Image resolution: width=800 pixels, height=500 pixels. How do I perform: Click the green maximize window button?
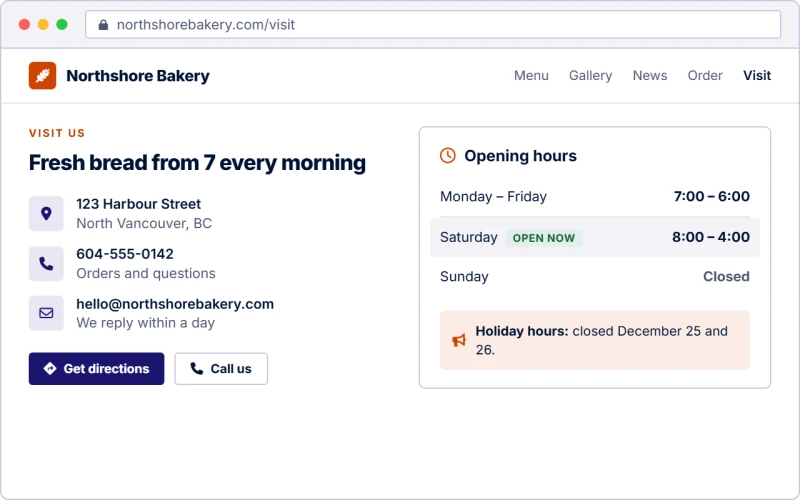[x=62, y=24]
